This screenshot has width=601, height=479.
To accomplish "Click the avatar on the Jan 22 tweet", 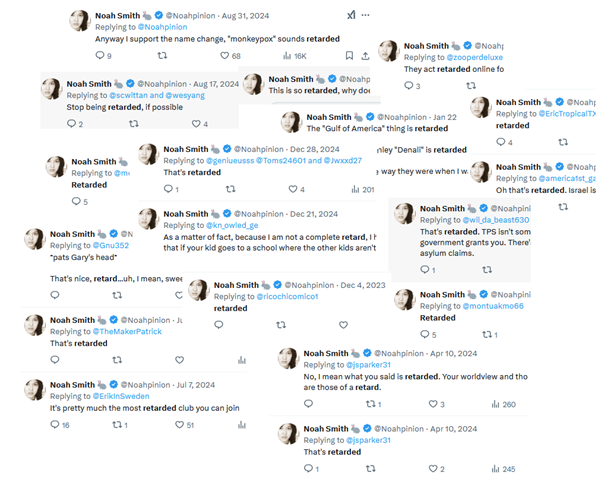I will point(290,122).
